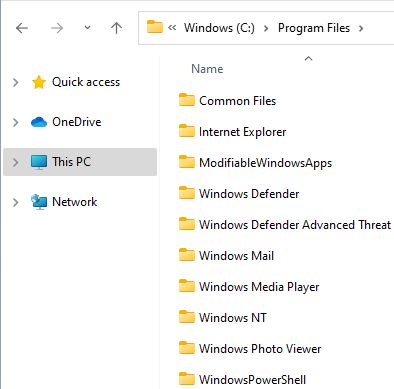The height and width of the screenshot is (389, 394).
Task: Expand the Quick access tree node
Action: coord(15,82)
